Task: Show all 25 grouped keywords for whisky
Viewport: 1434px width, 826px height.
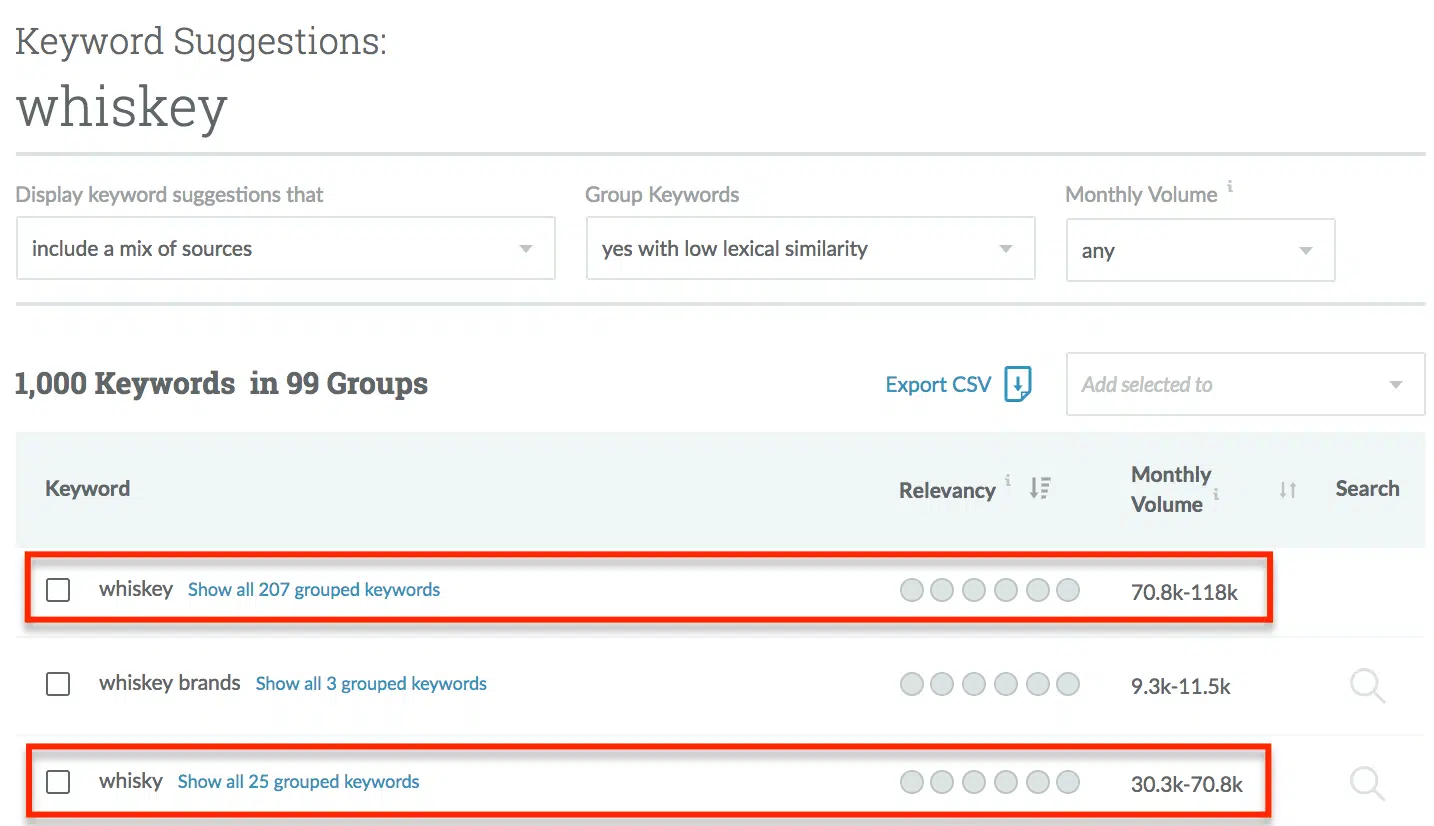Action: (x=298, y=782)
